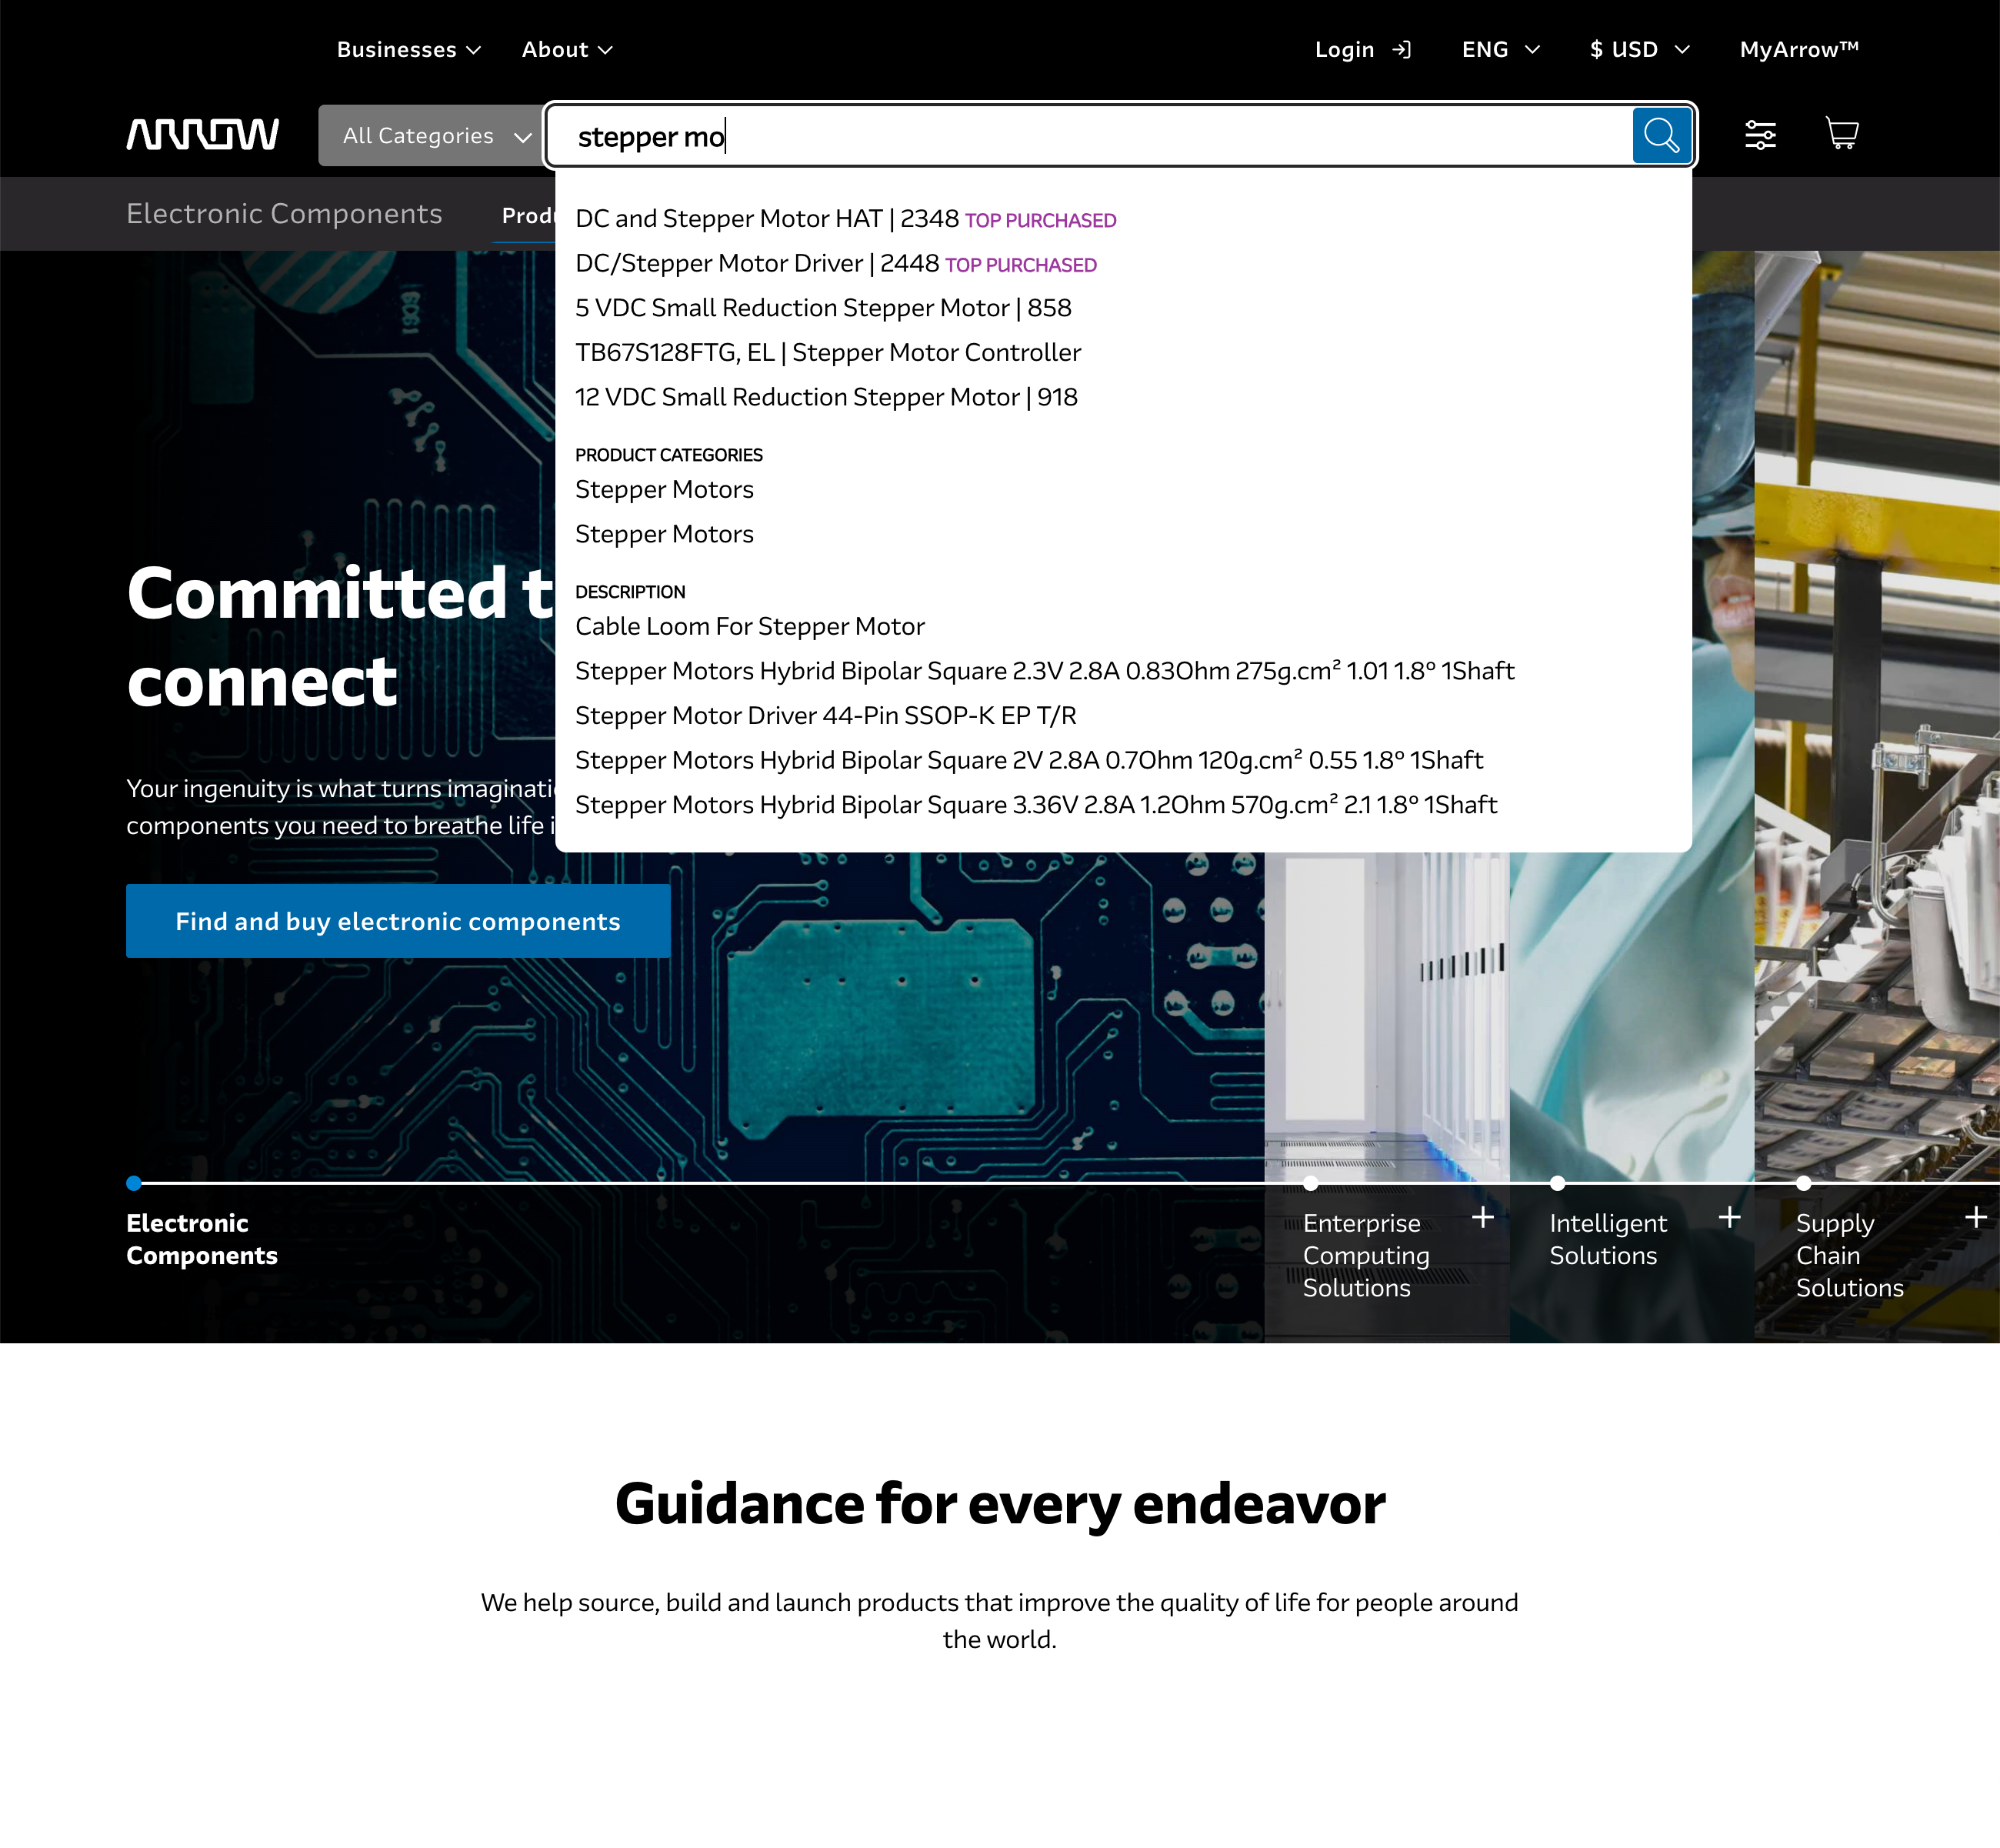Open the About menu
This screenshot has height=1848, width=2000.
coord(566,48)
